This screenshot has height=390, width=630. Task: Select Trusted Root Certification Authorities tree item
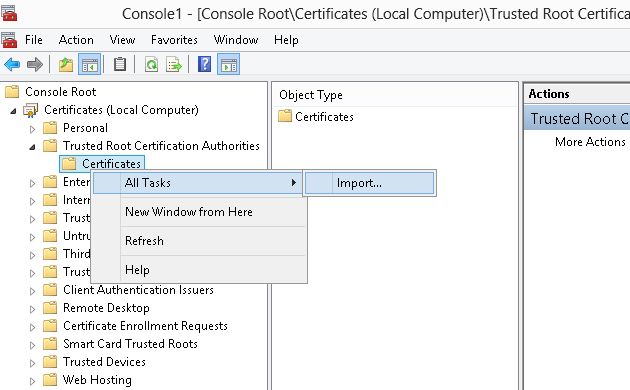(x=161, y=146)
